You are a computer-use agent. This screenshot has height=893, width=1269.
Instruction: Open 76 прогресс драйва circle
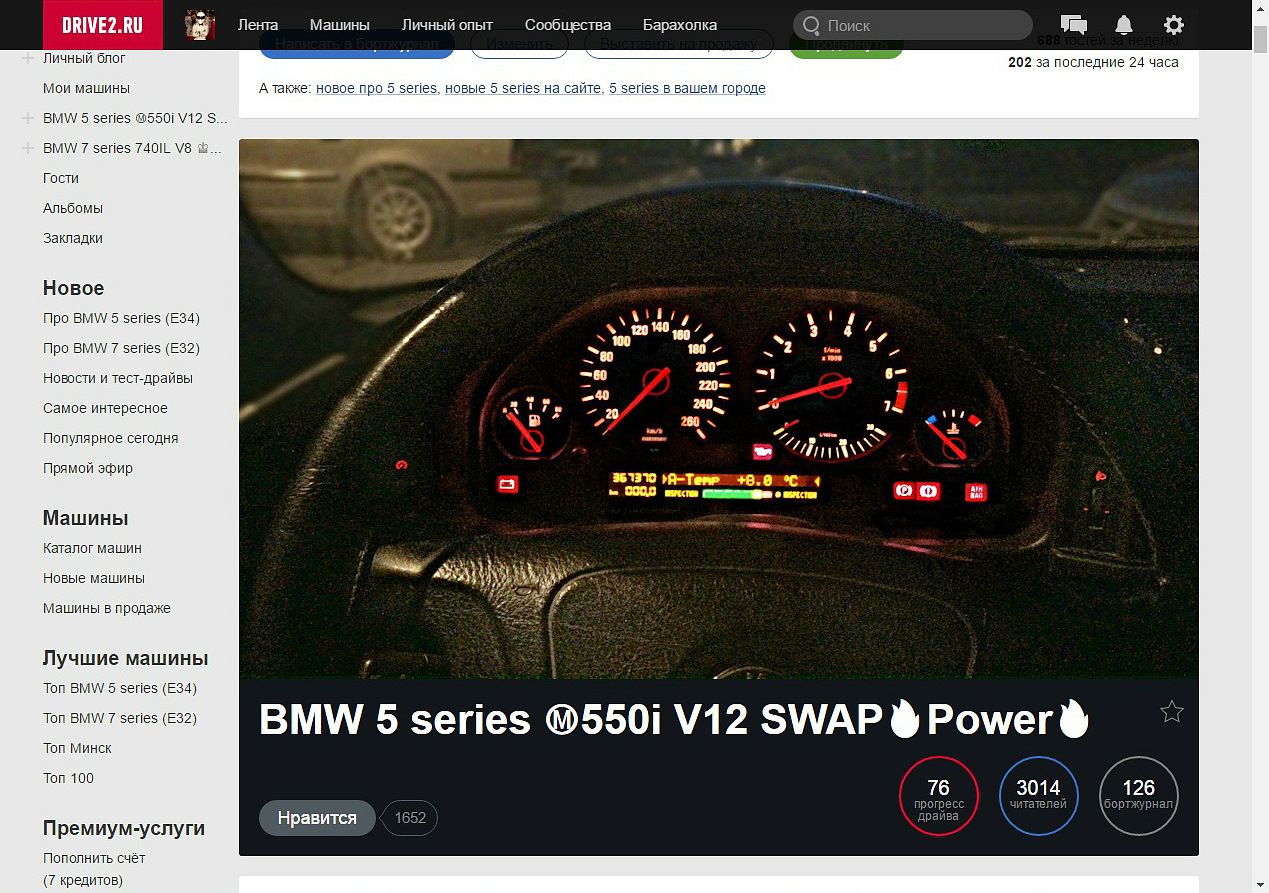click(938, 796)
